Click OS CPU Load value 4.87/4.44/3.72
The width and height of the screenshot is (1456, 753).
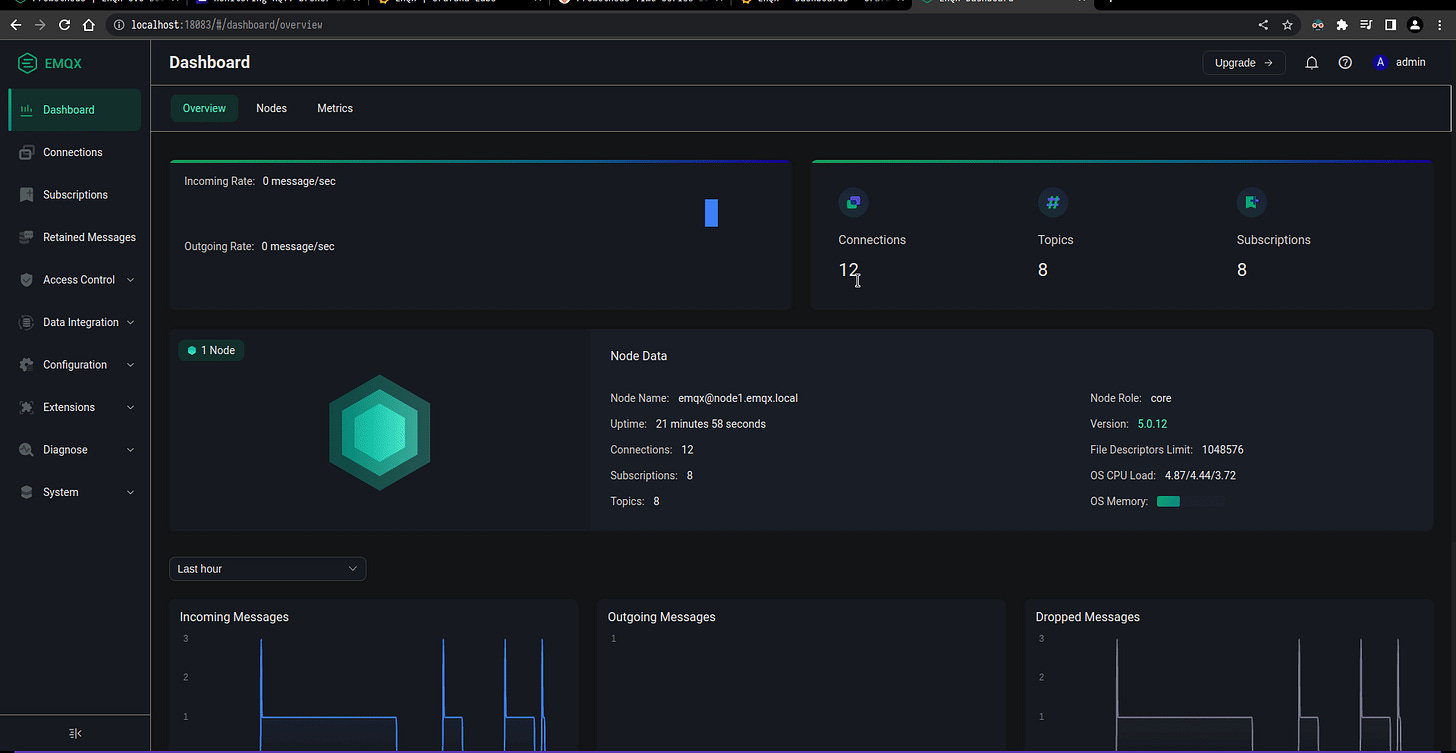click(1200, 476)
